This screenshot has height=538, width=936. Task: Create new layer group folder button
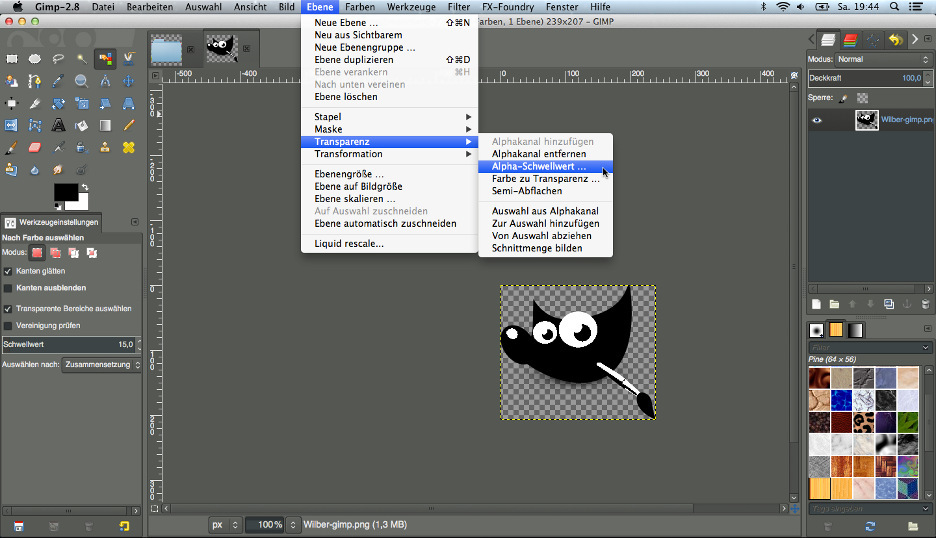[x=835, y=304]
